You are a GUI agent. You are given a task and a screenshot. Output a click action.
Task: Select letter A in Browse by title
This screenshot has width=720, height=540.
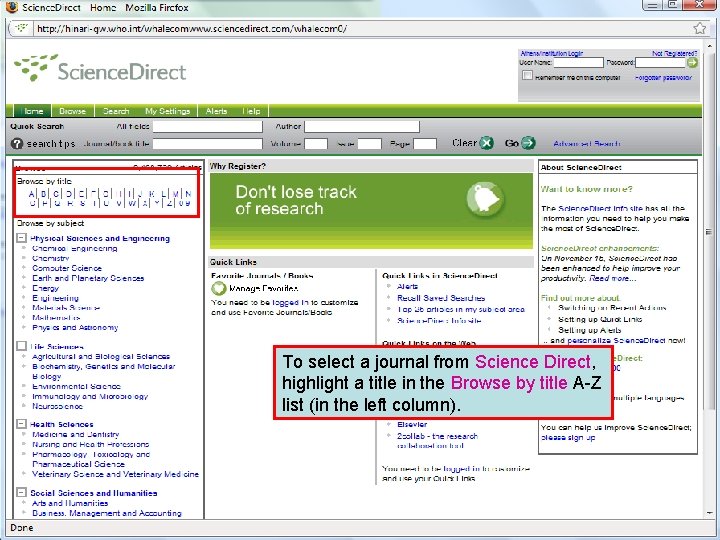[31, 194]
